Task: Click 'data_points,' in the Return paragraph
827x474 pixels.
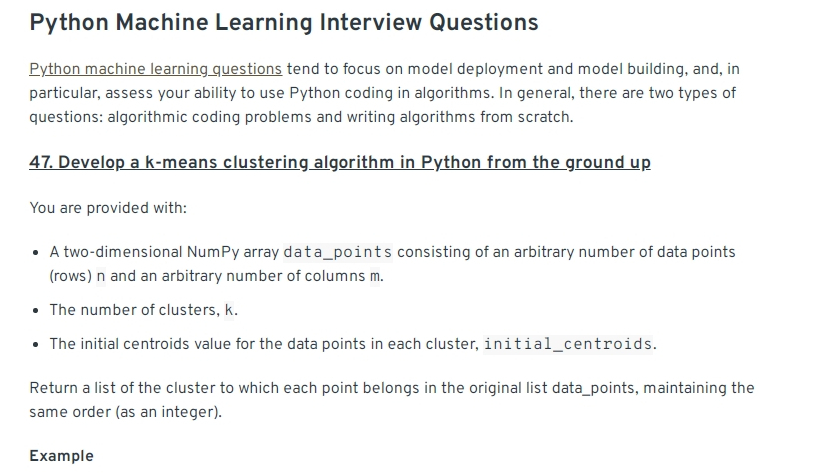Action: pyautogui.click(x=595, y=388)
